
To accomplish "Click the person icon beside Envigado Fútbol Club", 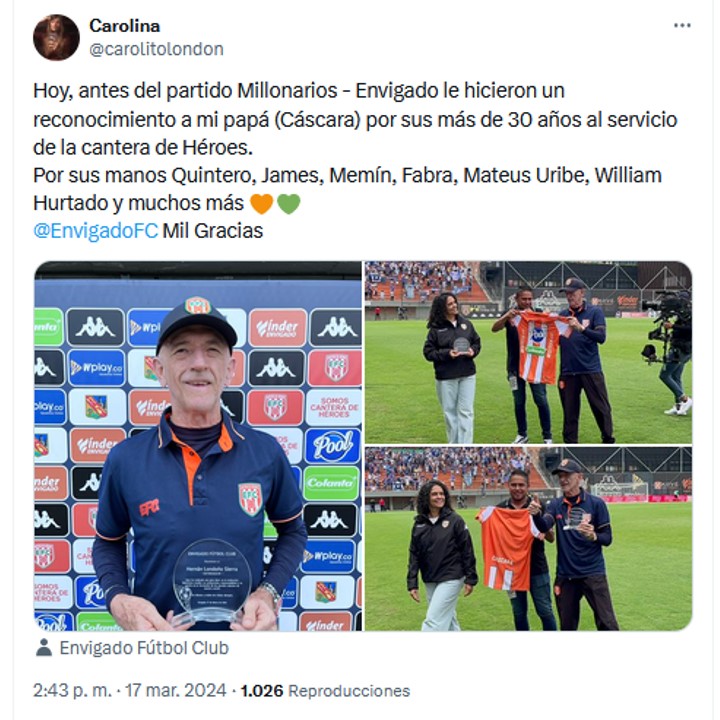I will [44, 648].
